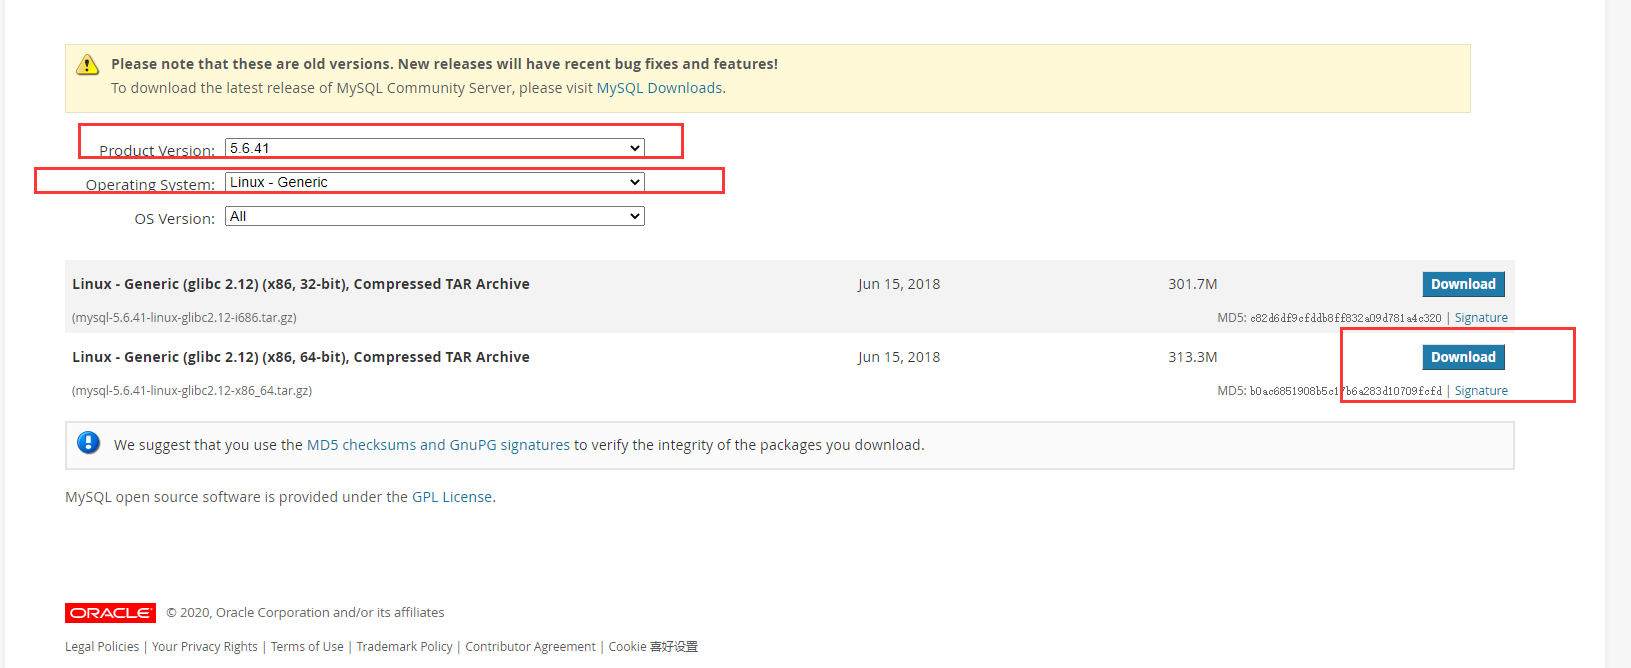Image resolution: width=1631 pixels, height=668 pixels.
Task: Click the Product Version label
Action: click(x=157, y=151)
